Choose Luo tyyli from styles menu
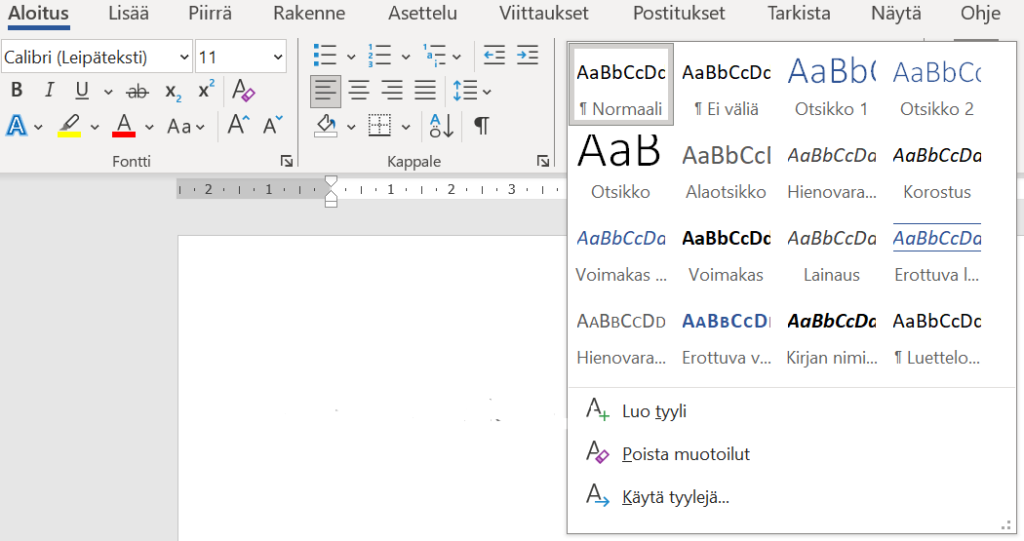Screen dimensions: 1024x541 click(654, 411)
